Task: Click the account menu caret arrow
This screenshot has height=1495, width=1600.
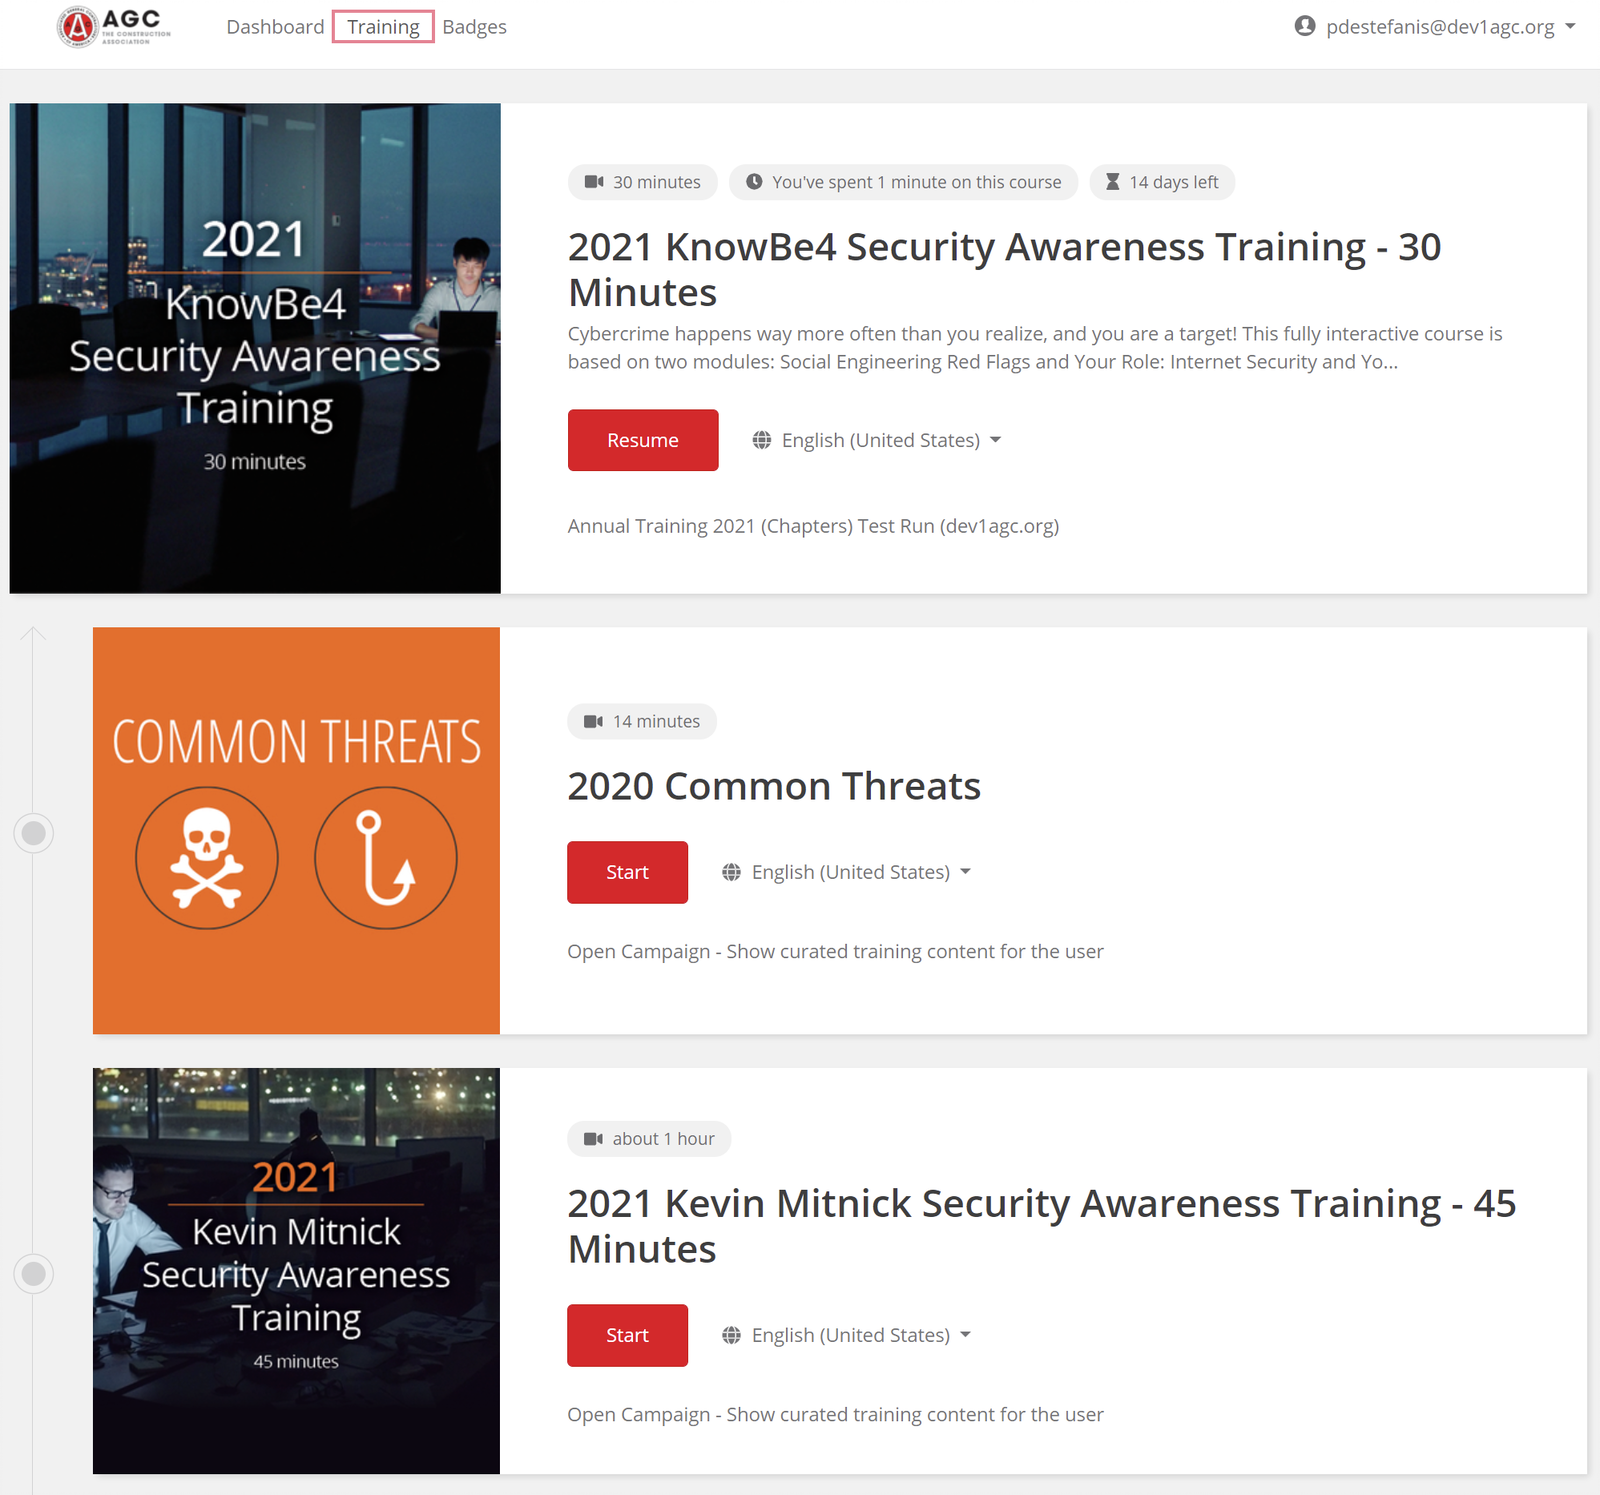Action: (1570, 26)
